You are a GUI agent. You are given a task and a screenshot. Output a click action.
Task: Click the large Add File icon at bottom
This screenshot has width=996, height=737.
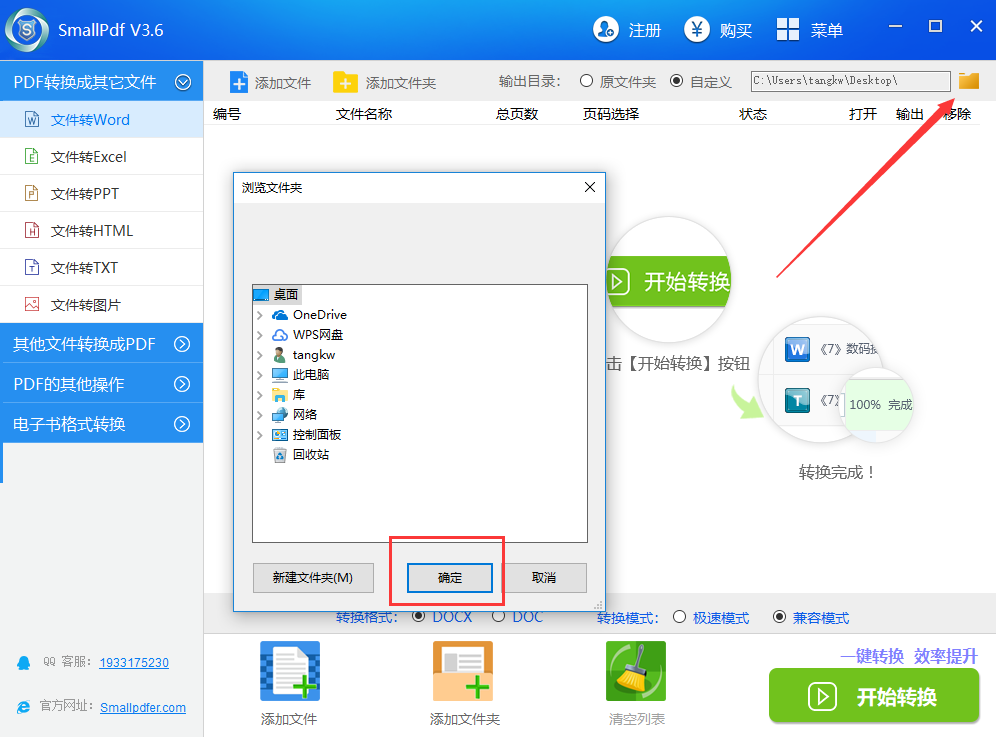(x=289, y=671)
